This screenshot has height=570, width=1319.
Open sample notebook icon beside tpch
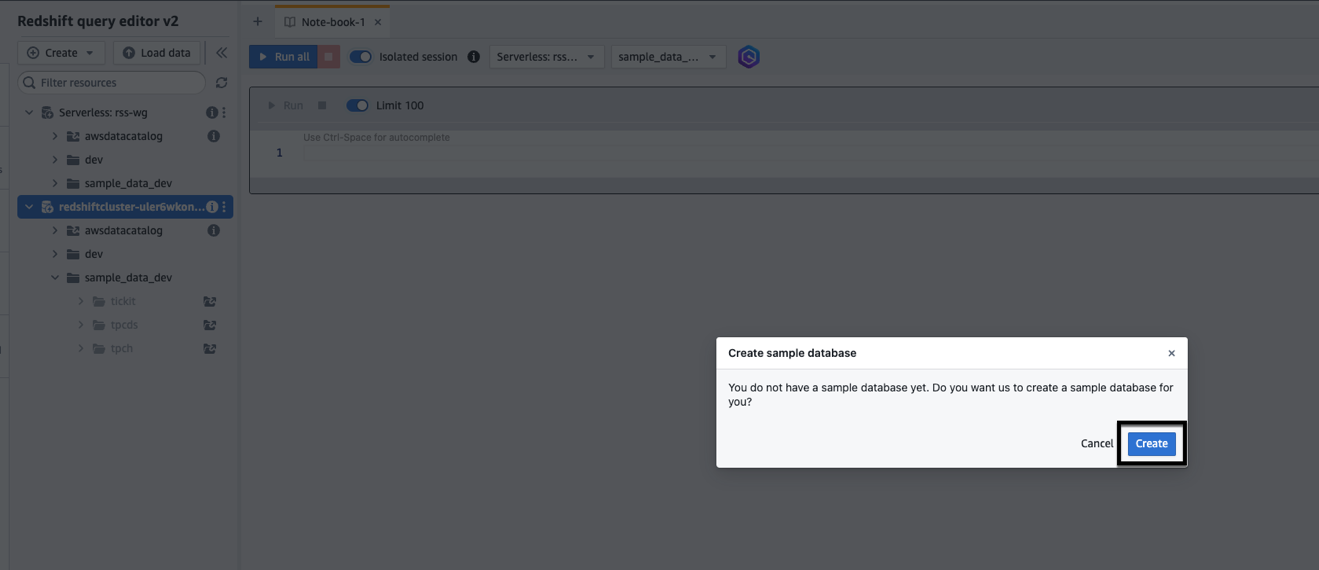[x=210, y=348]
